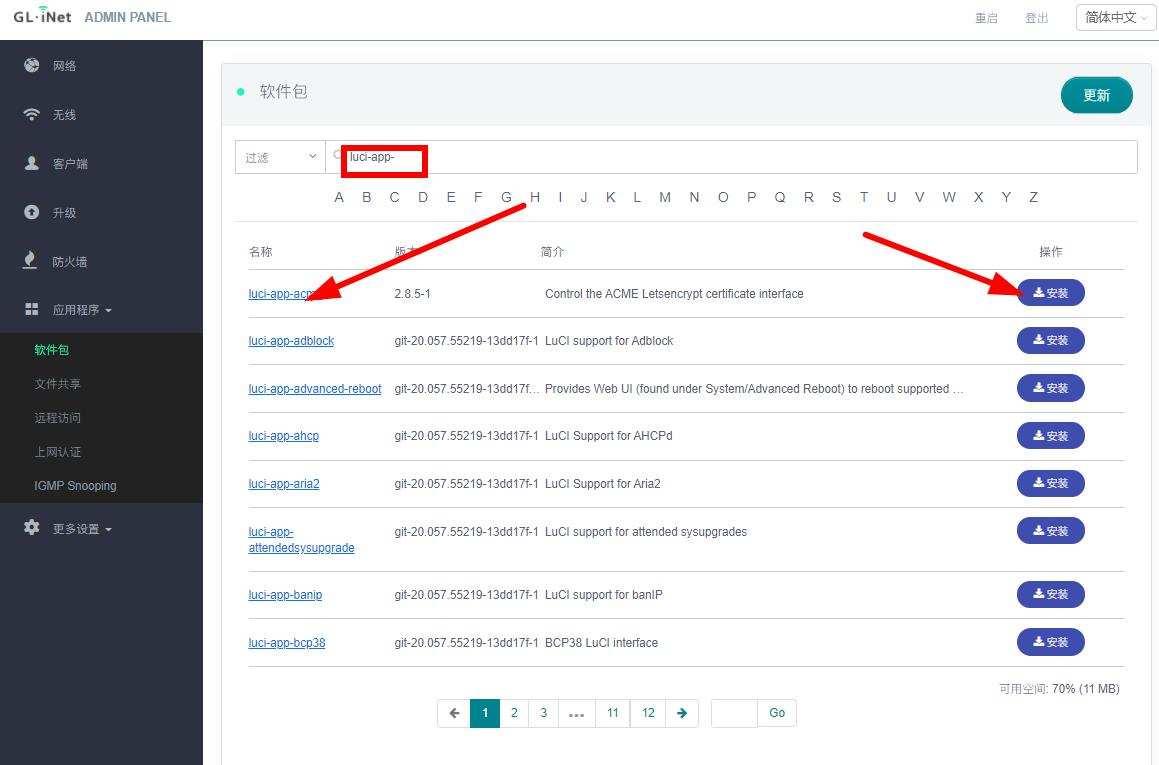This screenshot has width=1159, height=765.
Task: Click the 登出 logout link
Action: click(x=1036, y=18)
